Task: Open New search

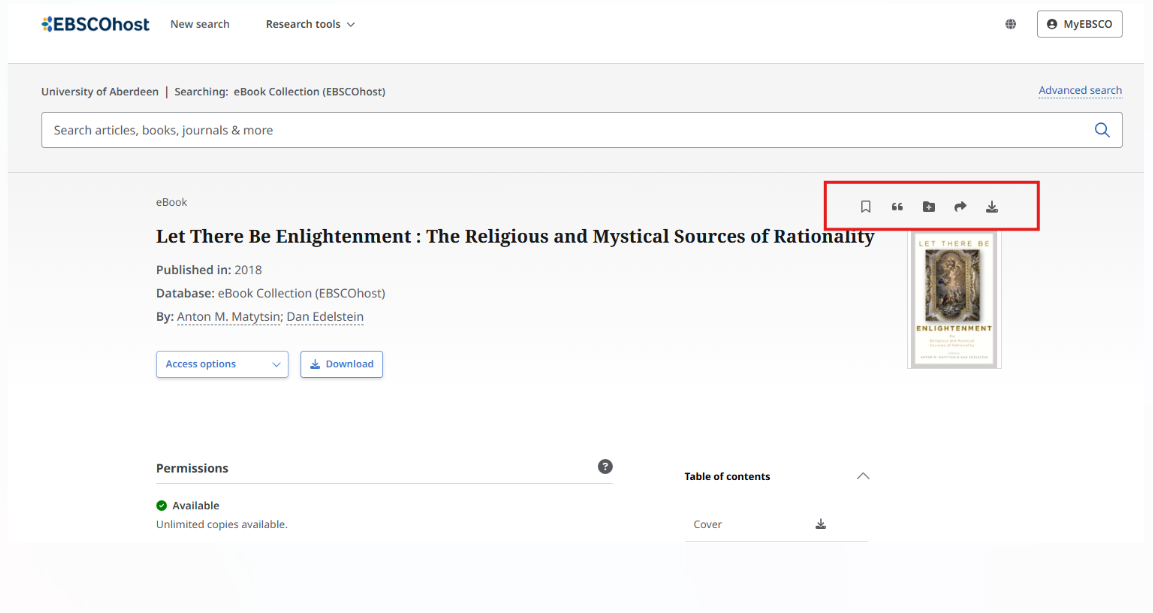Action: pyautogui.click(x=200, y=24)
